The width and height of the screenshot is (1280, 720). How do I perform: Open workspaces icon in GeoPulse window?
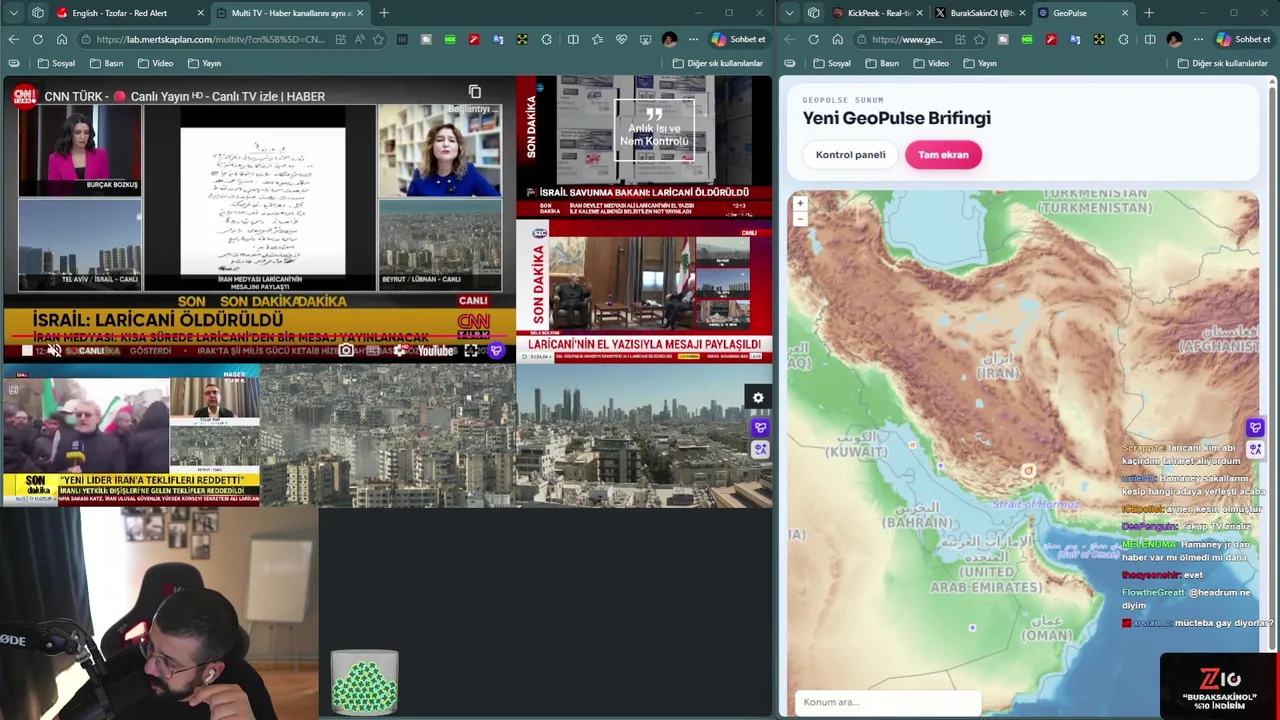point(814,13)
